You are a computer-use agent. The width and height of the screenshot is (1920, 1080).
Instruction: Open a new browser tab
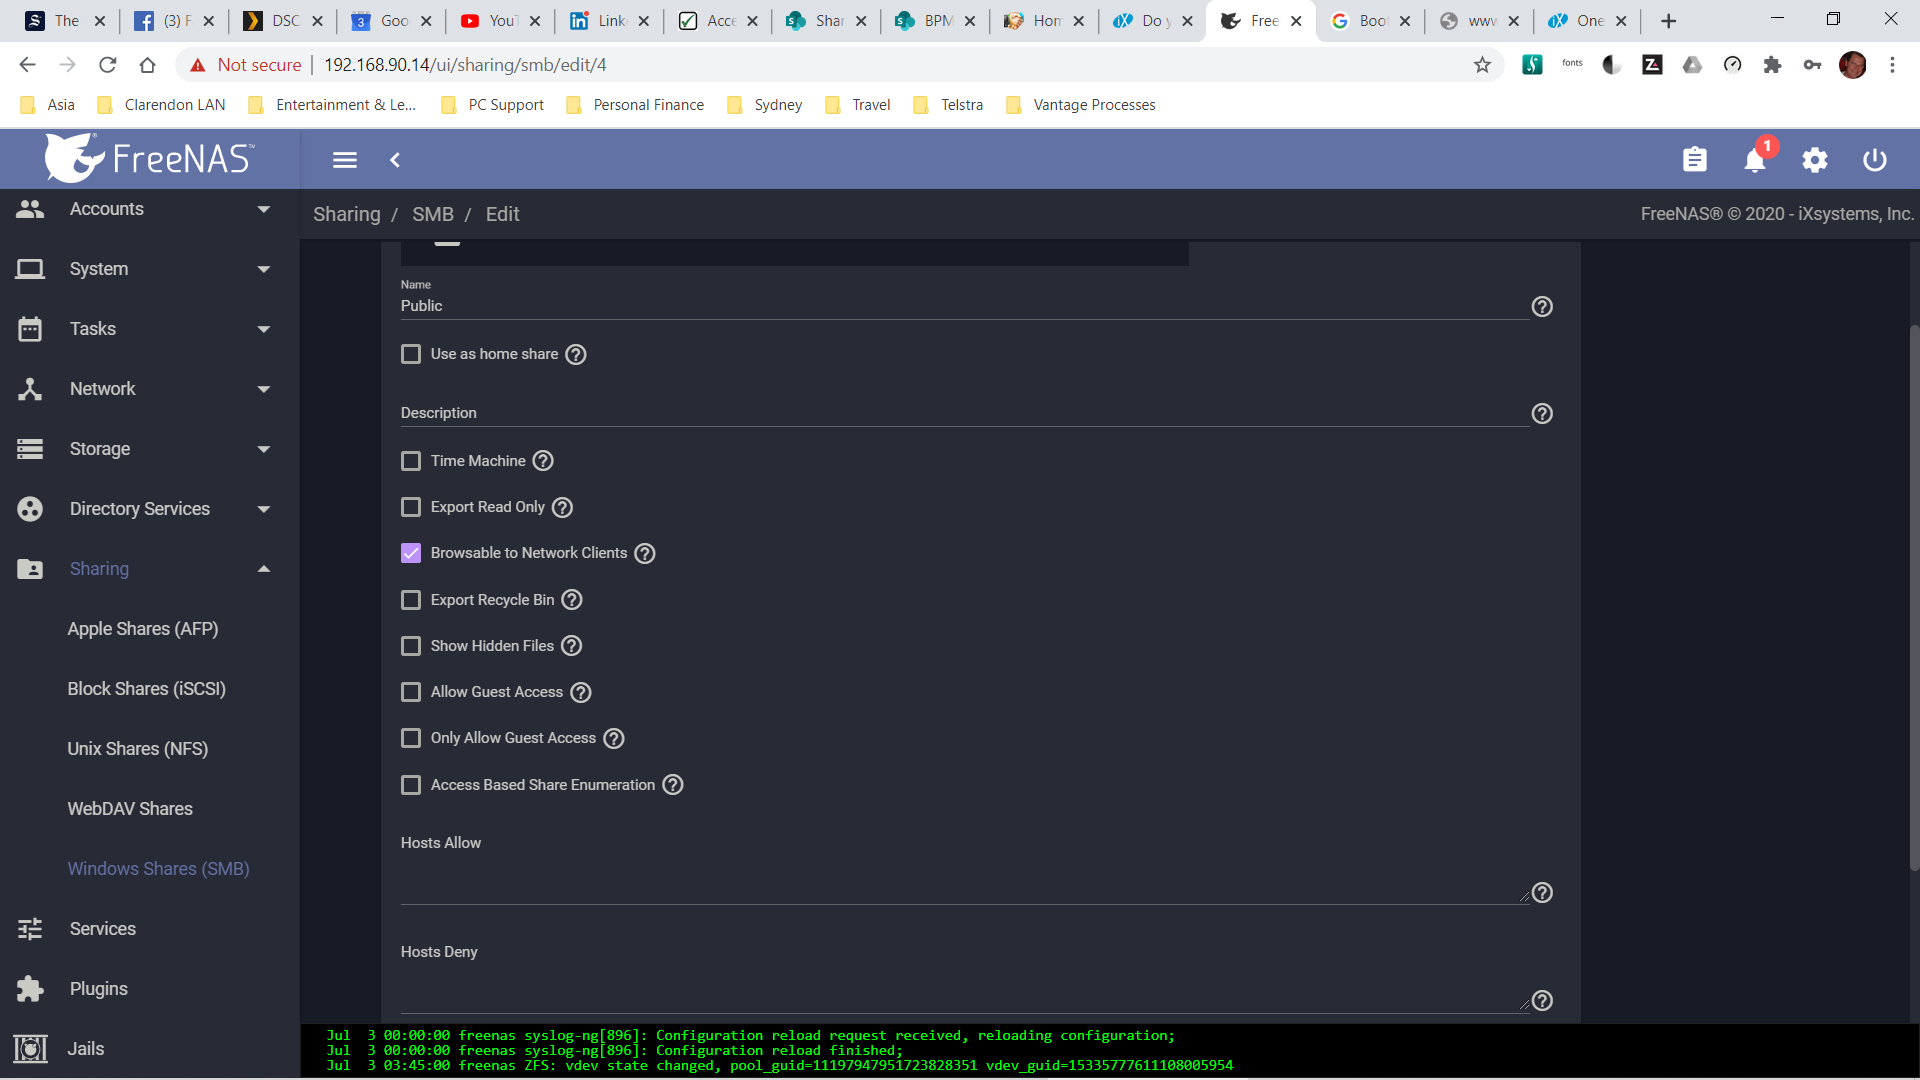(1668, 21)
